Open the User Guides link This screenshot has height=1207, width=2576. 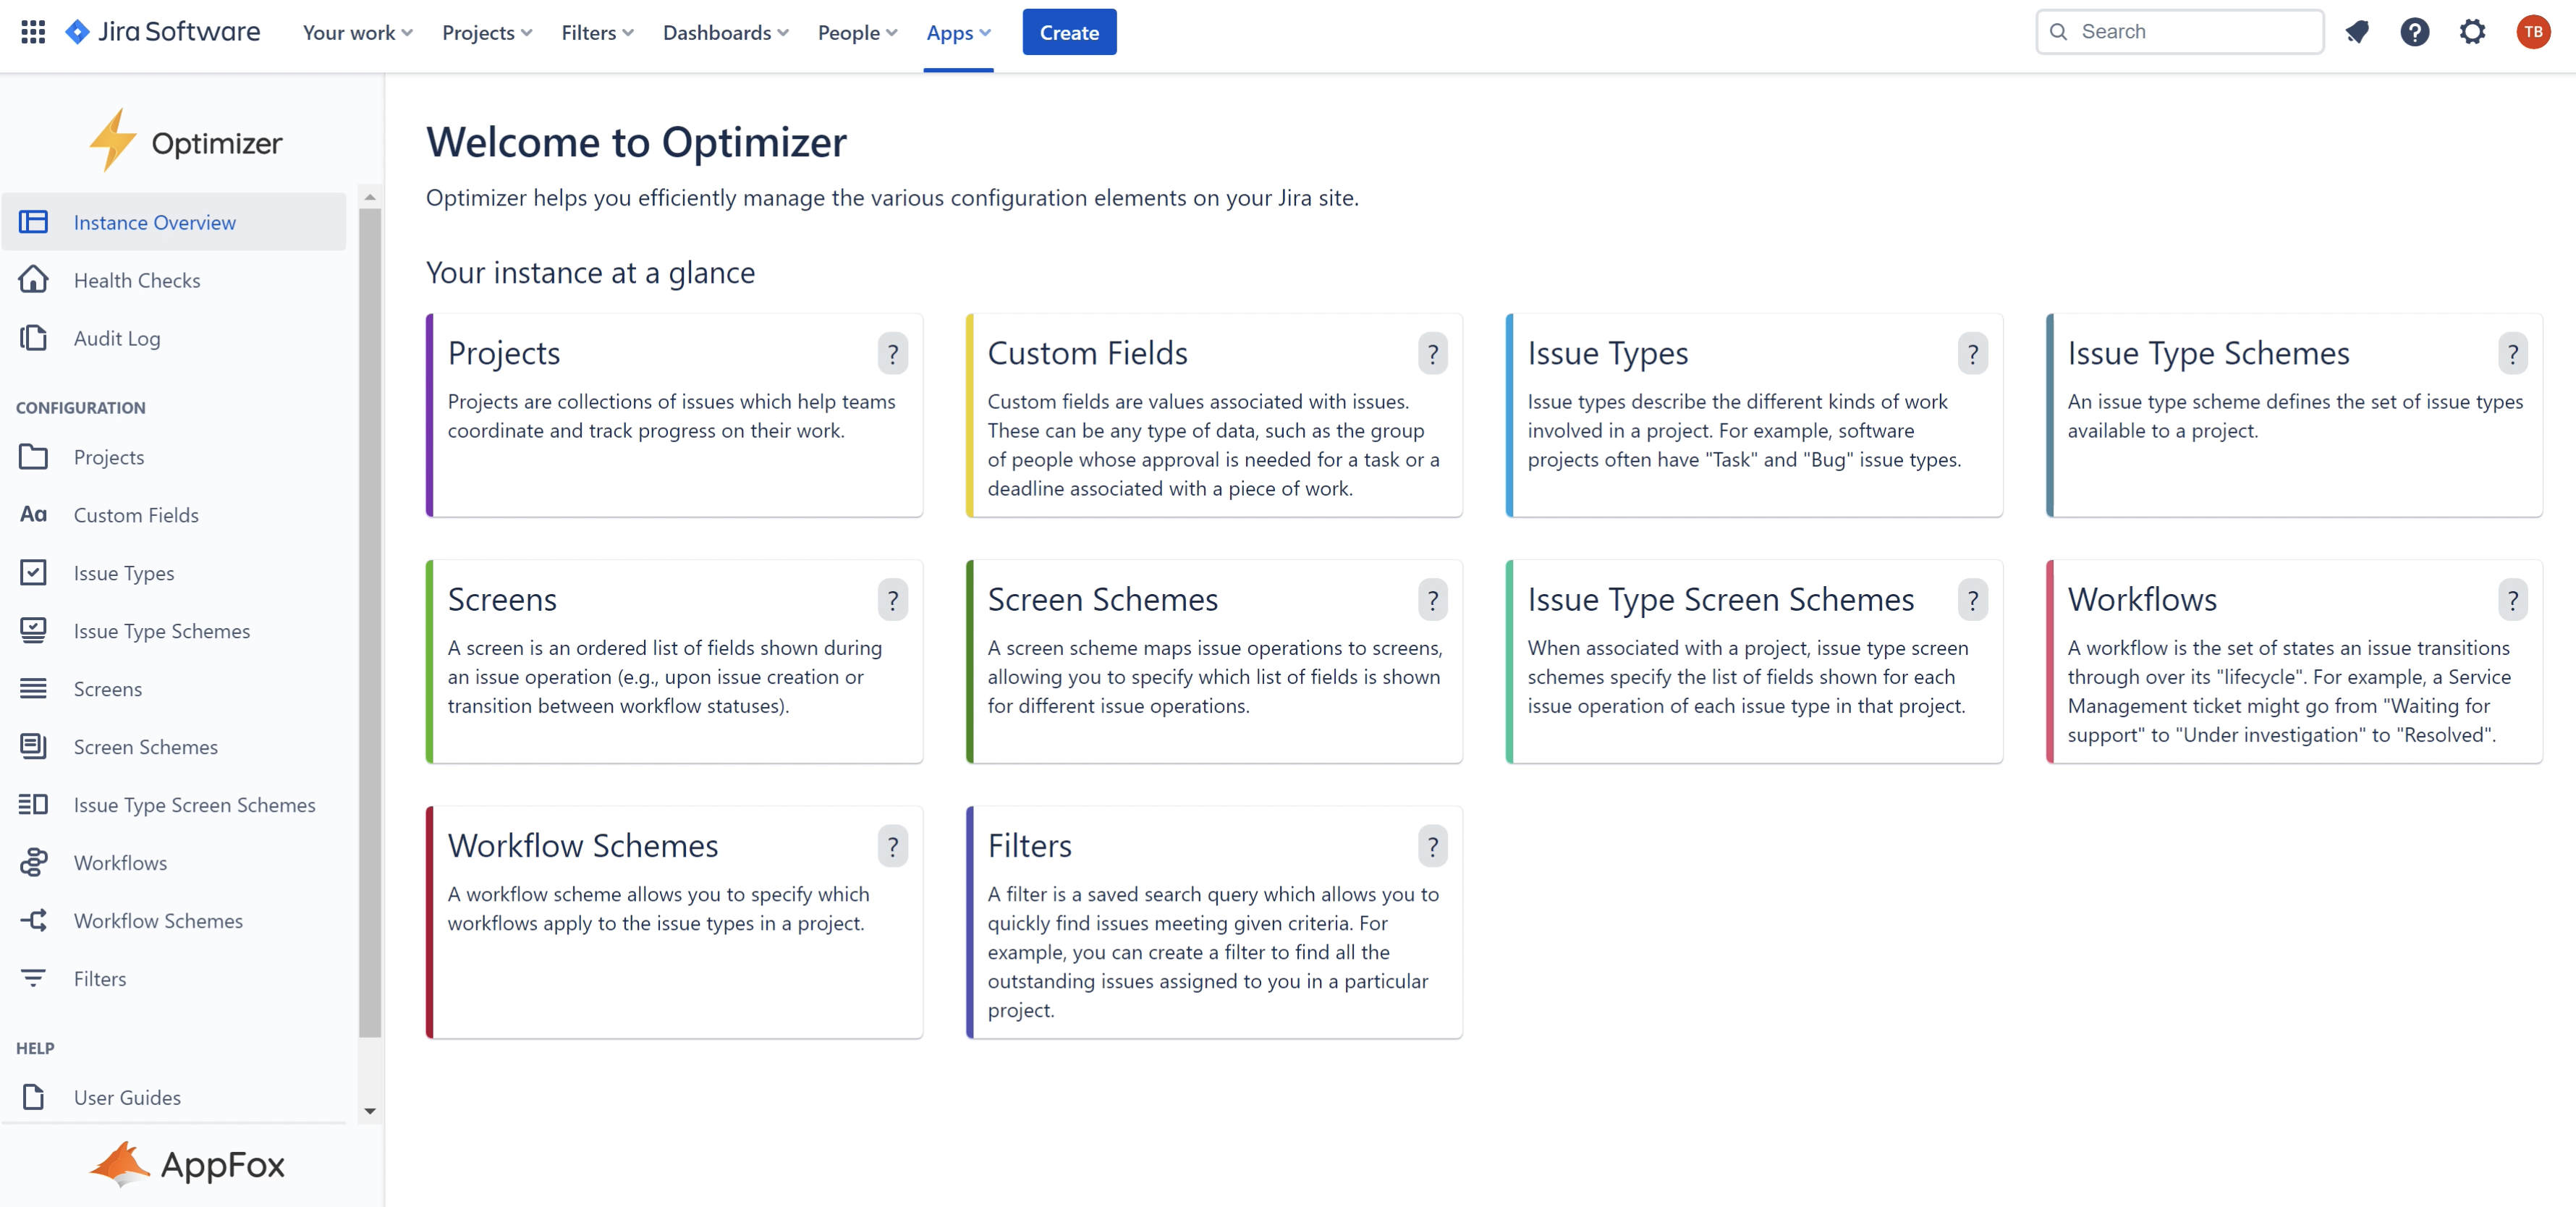[x=127, y=1097]
